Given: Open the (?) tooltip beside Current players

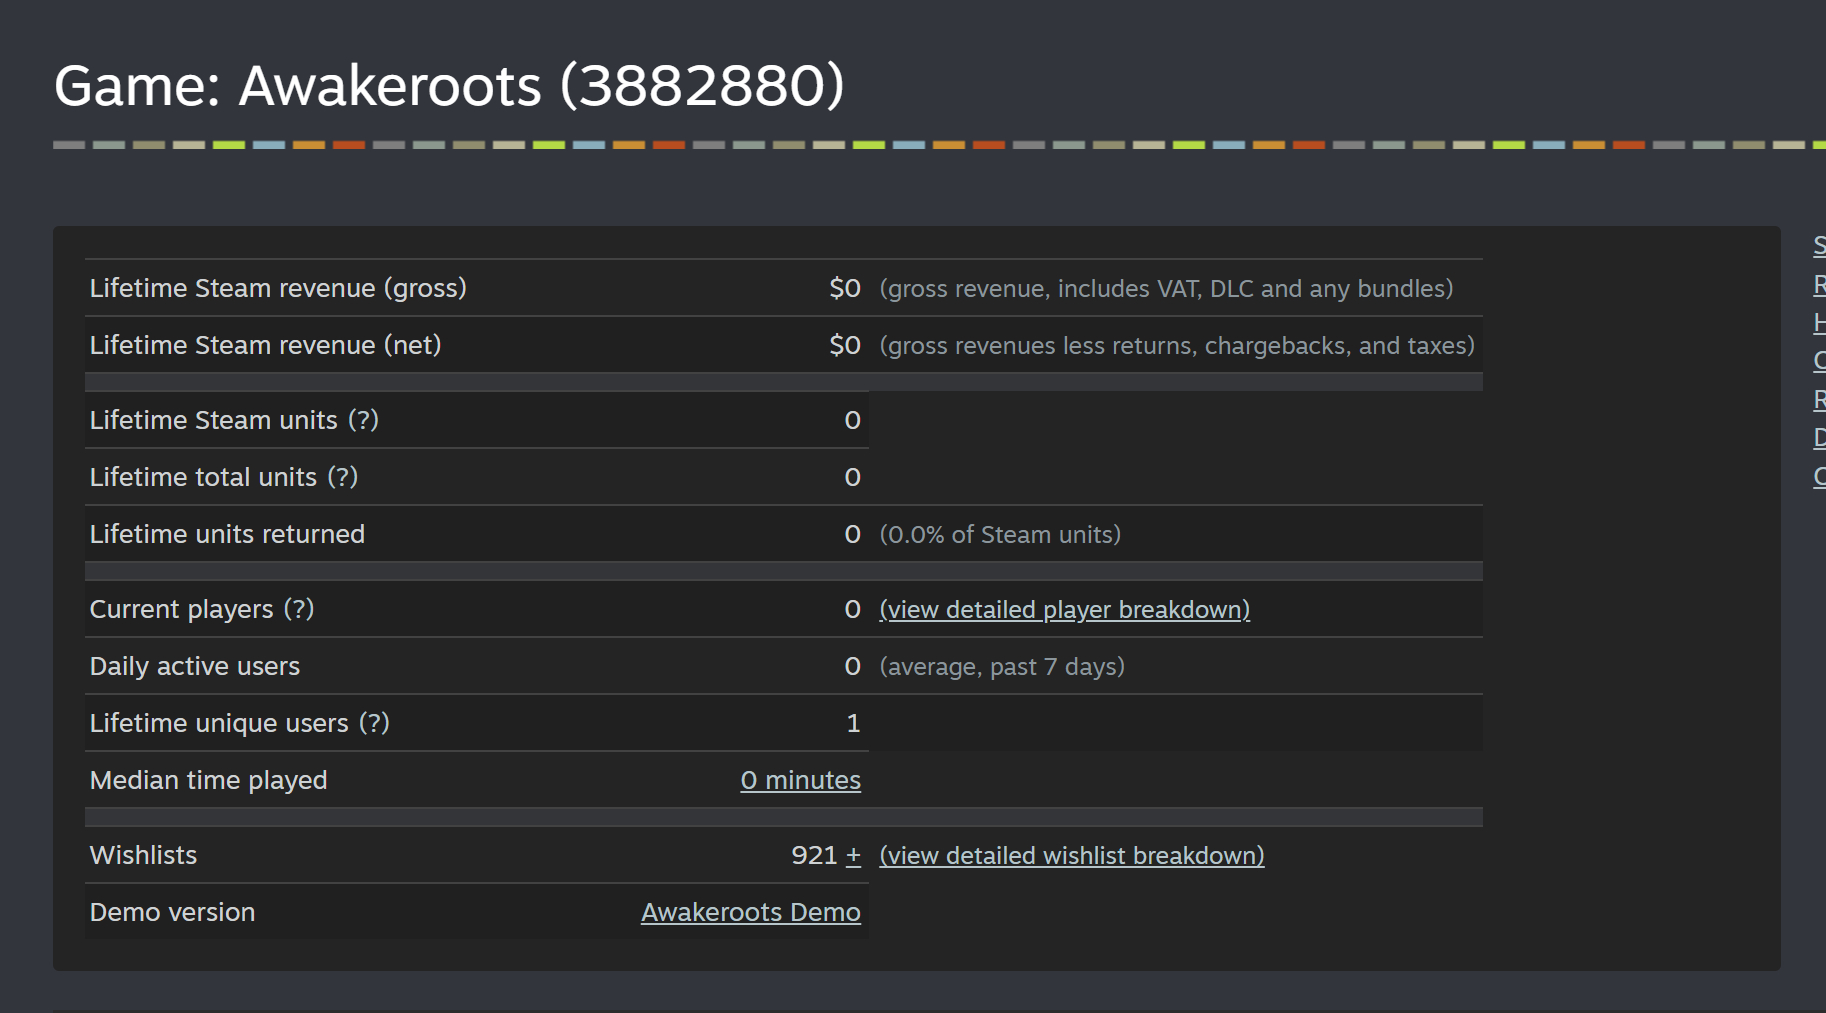Looking at the screenshot, I should 298,609.
